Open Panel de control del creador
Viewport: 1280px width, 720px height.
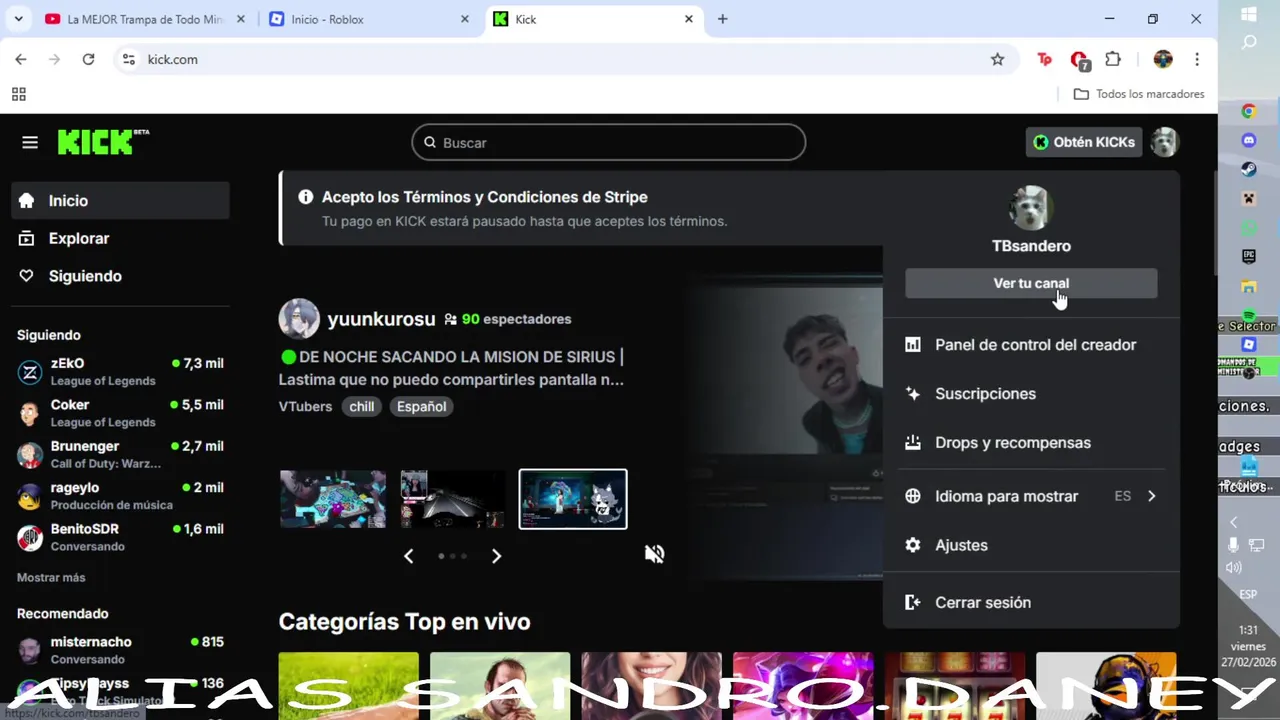tap(1031, 345)
